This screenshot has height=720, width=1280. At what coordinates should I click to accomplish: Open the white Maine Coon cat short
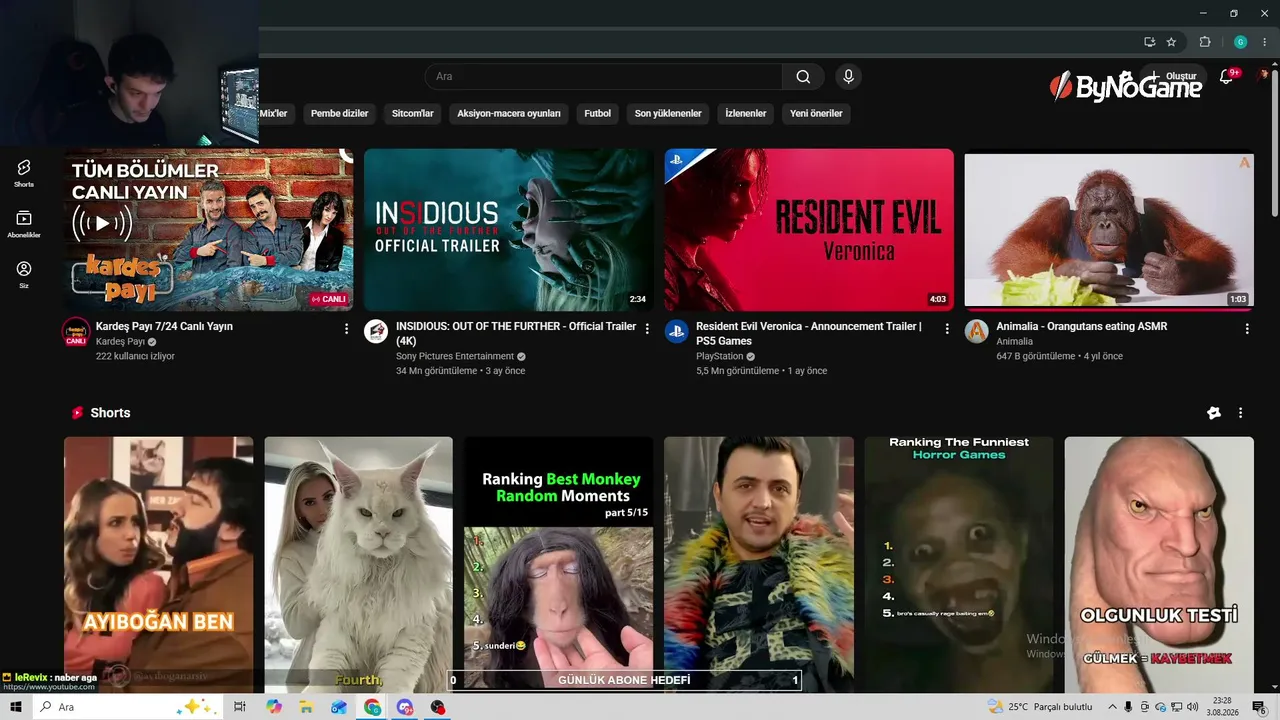[359, 565]
